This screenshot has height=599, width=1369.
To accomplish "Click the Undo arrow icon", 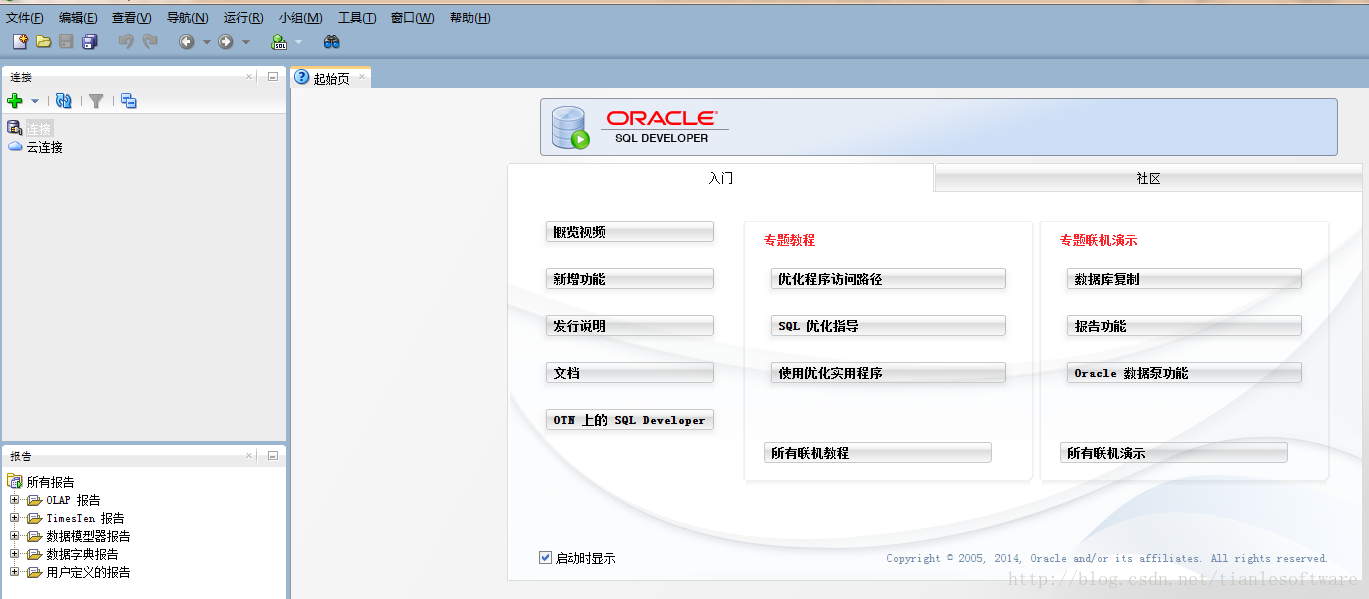I will pos(126,41).
